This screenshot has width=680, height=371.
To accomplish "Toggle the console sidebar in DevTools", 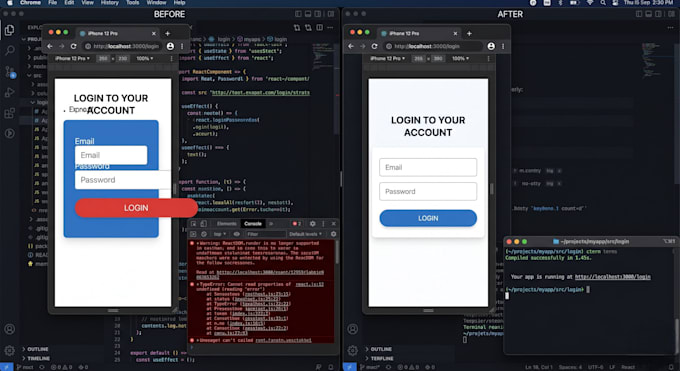I will coord(193,234).
